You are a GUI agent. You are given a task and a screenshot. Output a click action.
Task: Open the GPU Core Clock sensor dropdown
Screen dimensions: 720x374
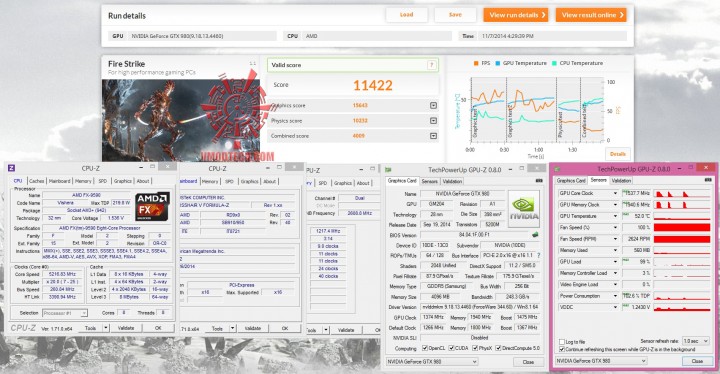[615, 193]
